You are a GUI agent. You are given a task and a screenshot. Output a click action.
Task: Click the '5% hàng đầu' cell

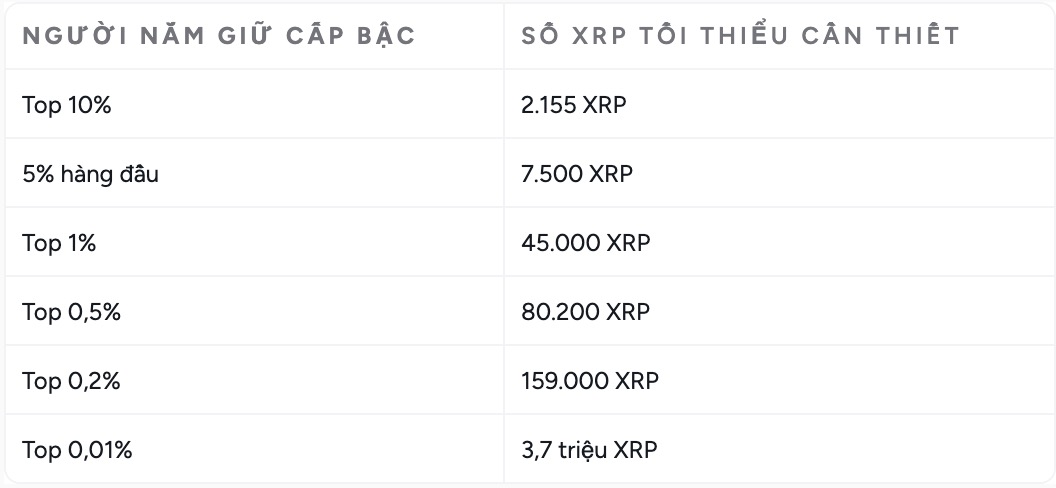90,174
